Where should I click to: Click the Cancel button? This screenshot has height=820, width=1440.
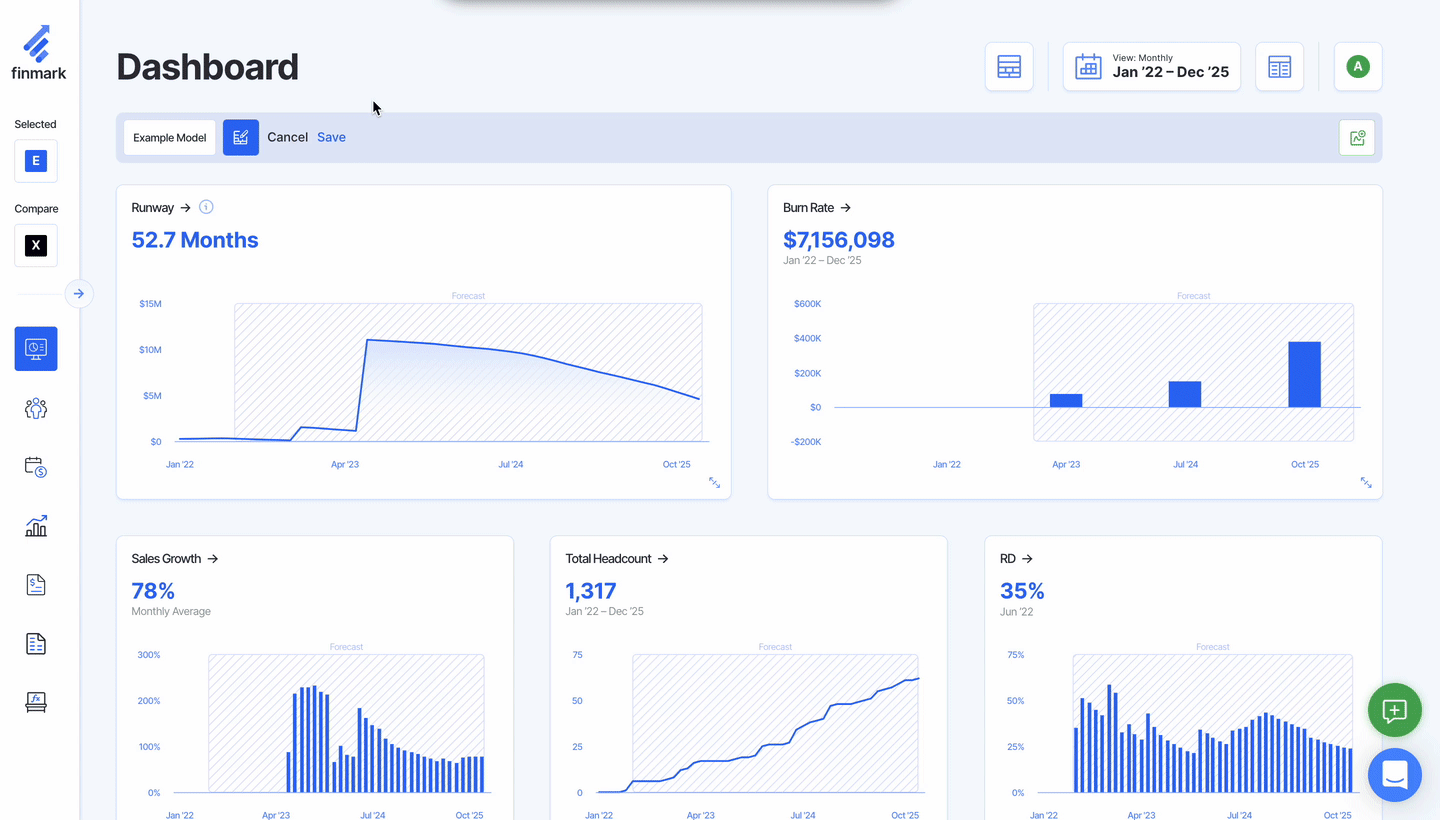287,138
